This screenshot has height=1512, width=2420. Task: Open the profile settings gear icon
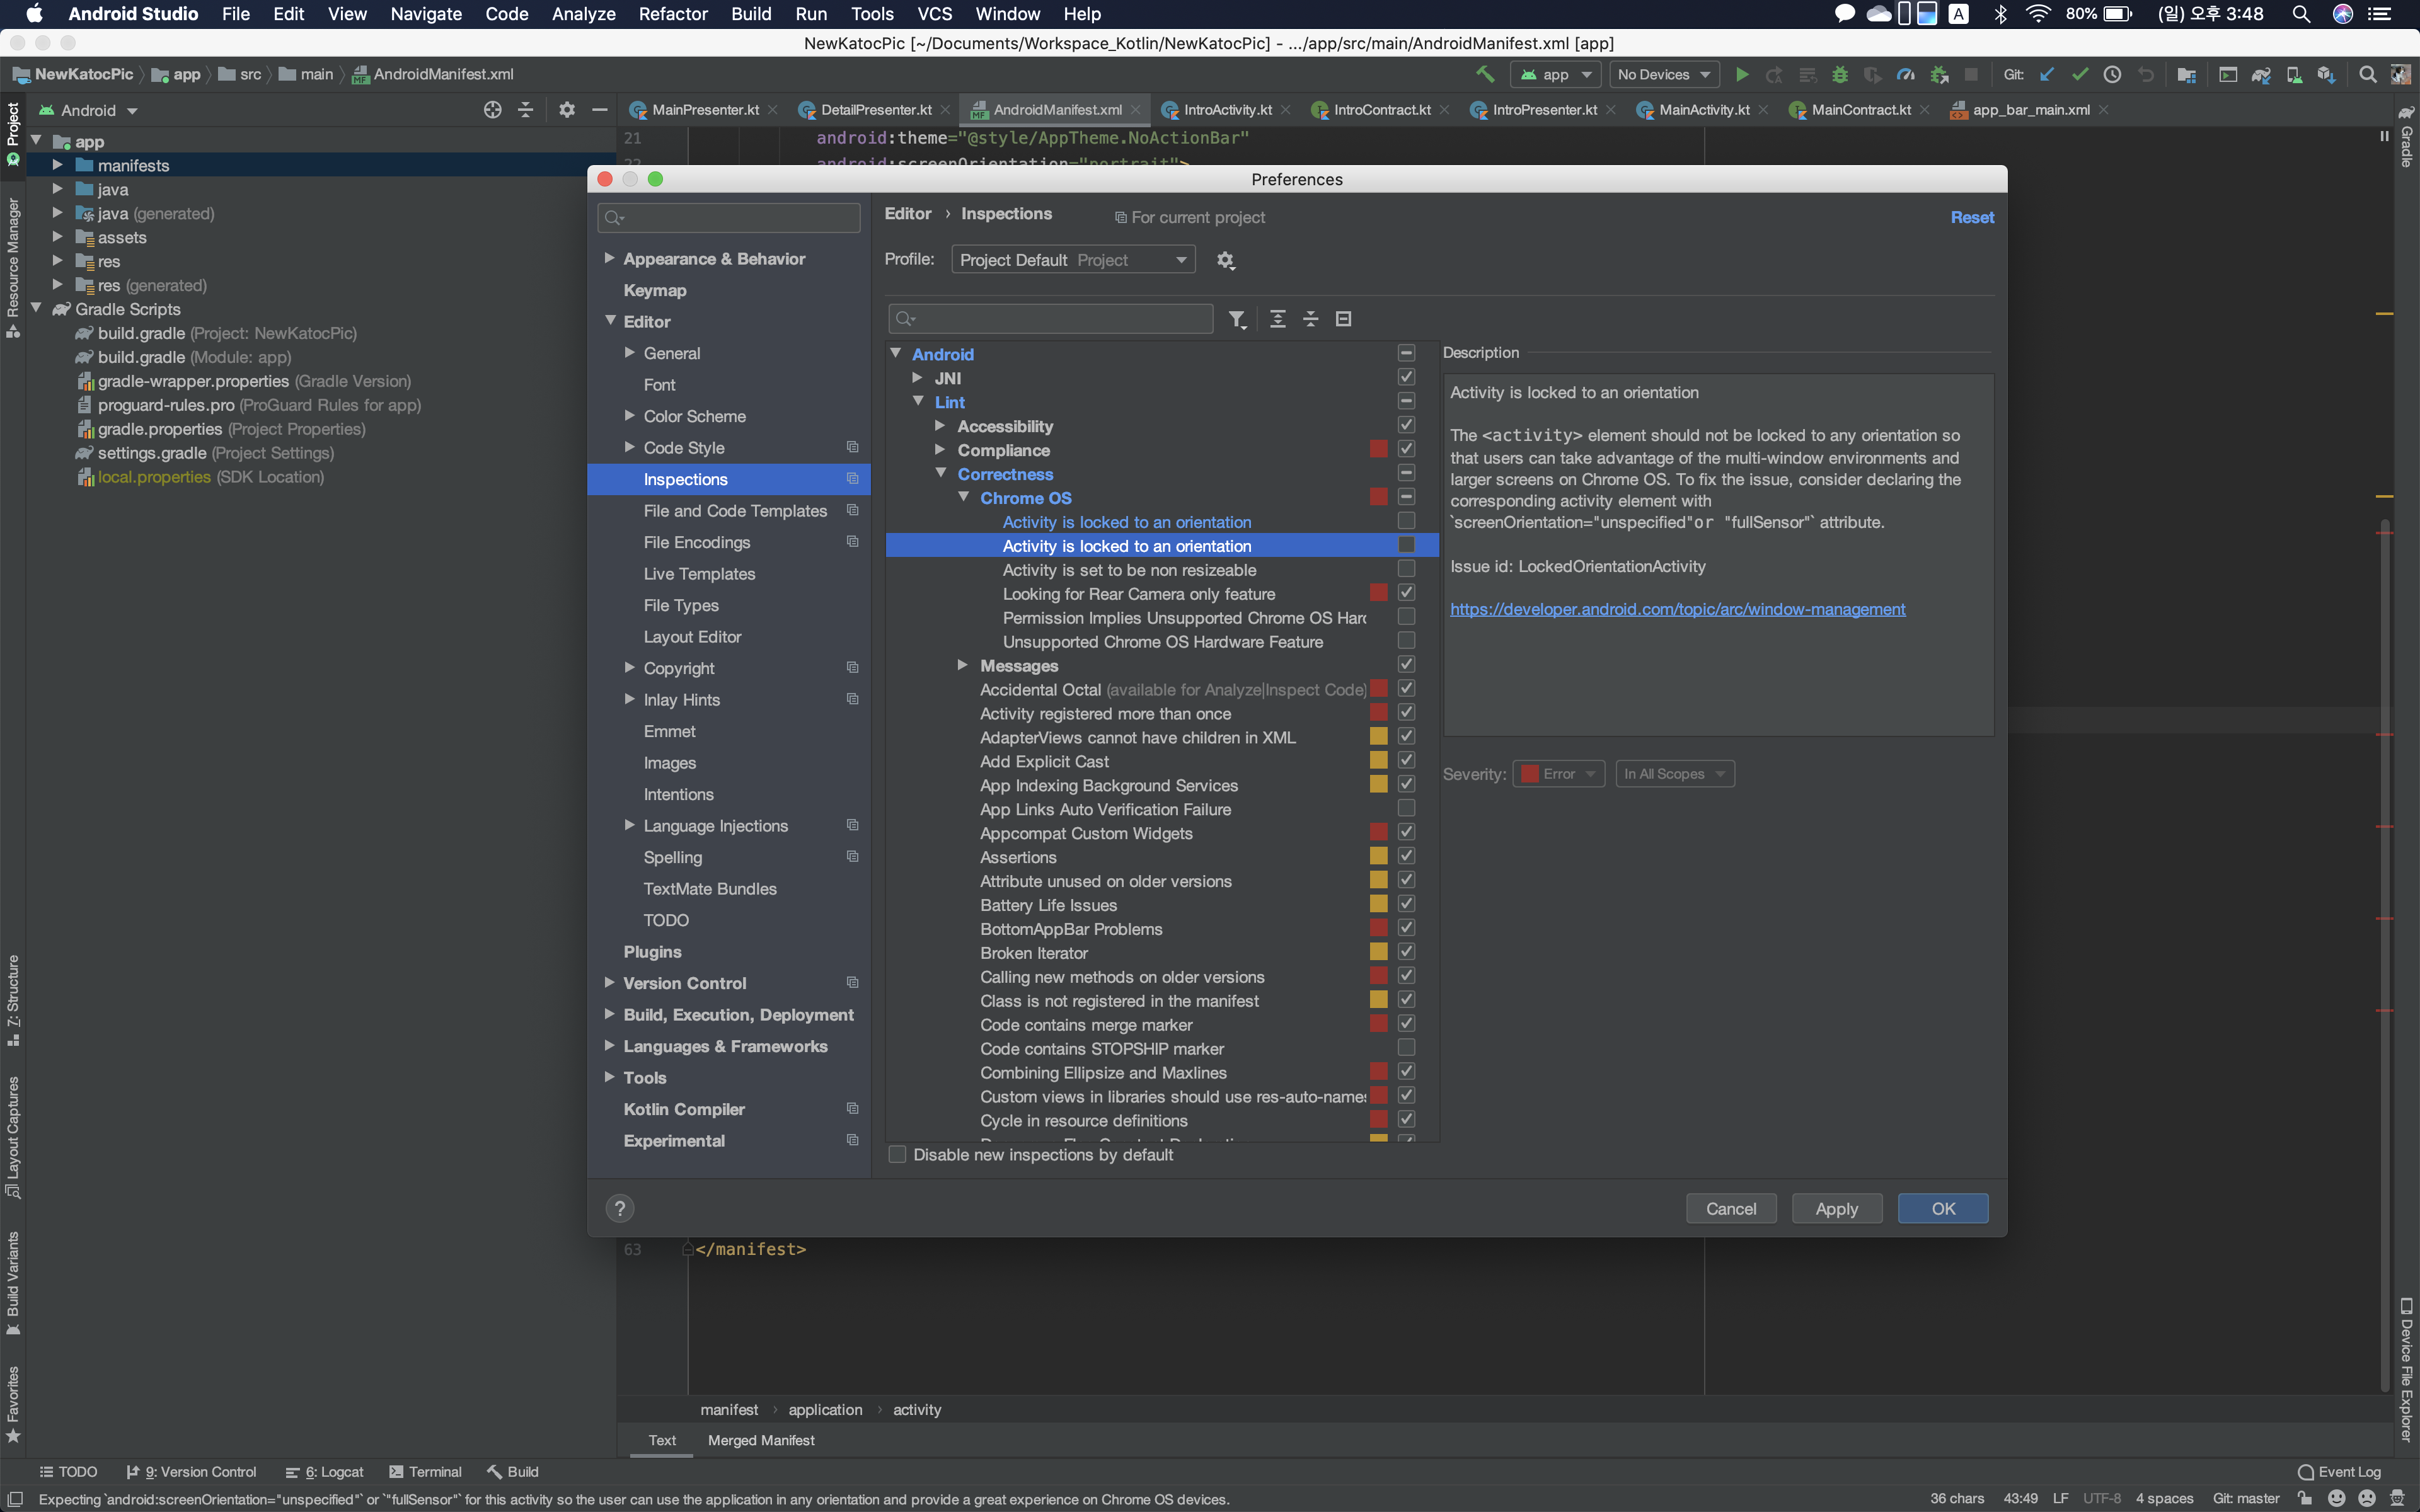[1225, 260]
